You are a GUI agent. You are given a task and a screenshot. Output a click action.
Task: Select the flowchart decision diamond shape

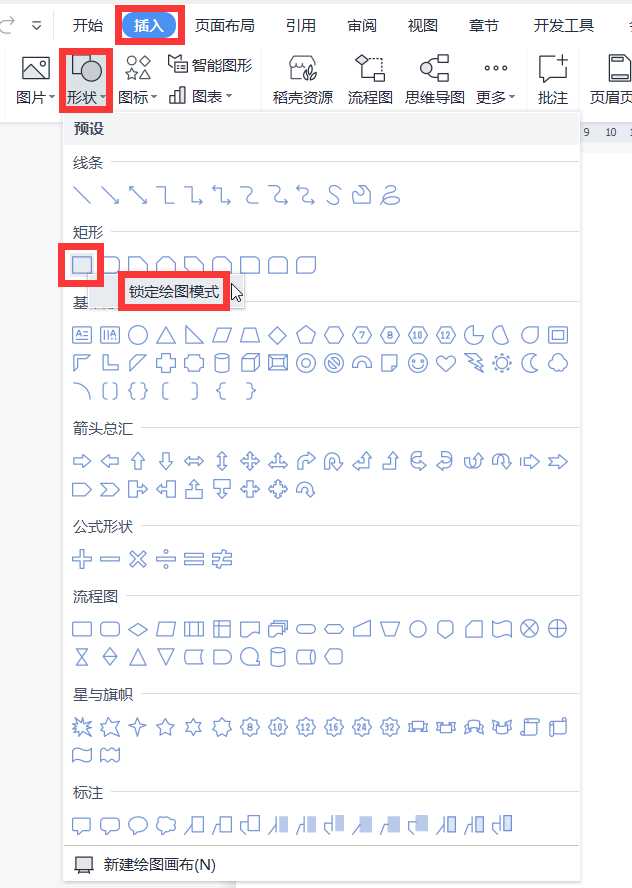tap(138, 629)
